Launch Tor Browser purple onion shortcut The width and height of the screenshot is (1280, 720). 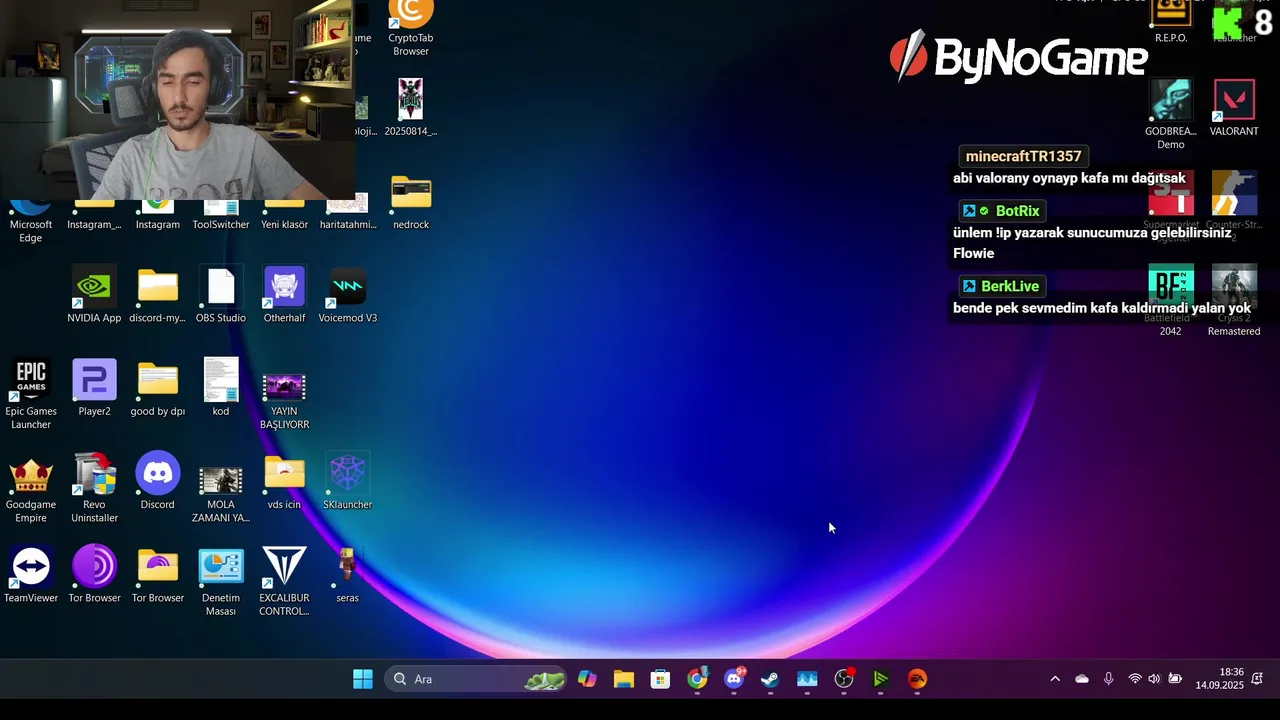[x=94, y=575]
